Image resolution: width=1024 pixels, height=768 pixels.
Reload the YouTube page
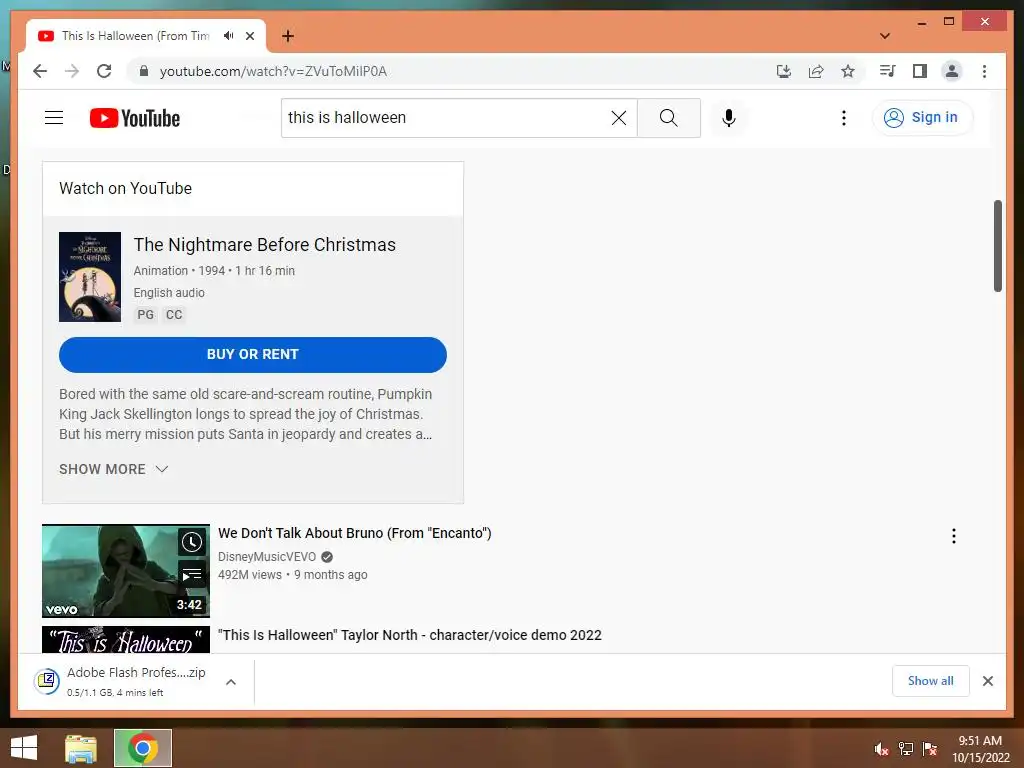pyautogui.click(x=104, y=71)
